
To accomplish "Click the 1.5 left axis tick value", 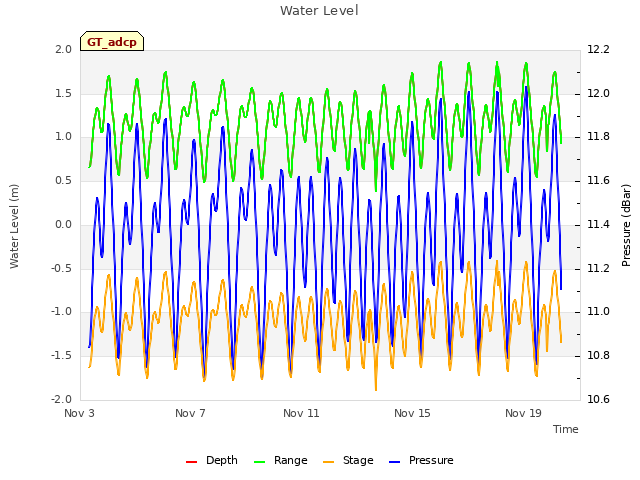I will tap(63, 93).
